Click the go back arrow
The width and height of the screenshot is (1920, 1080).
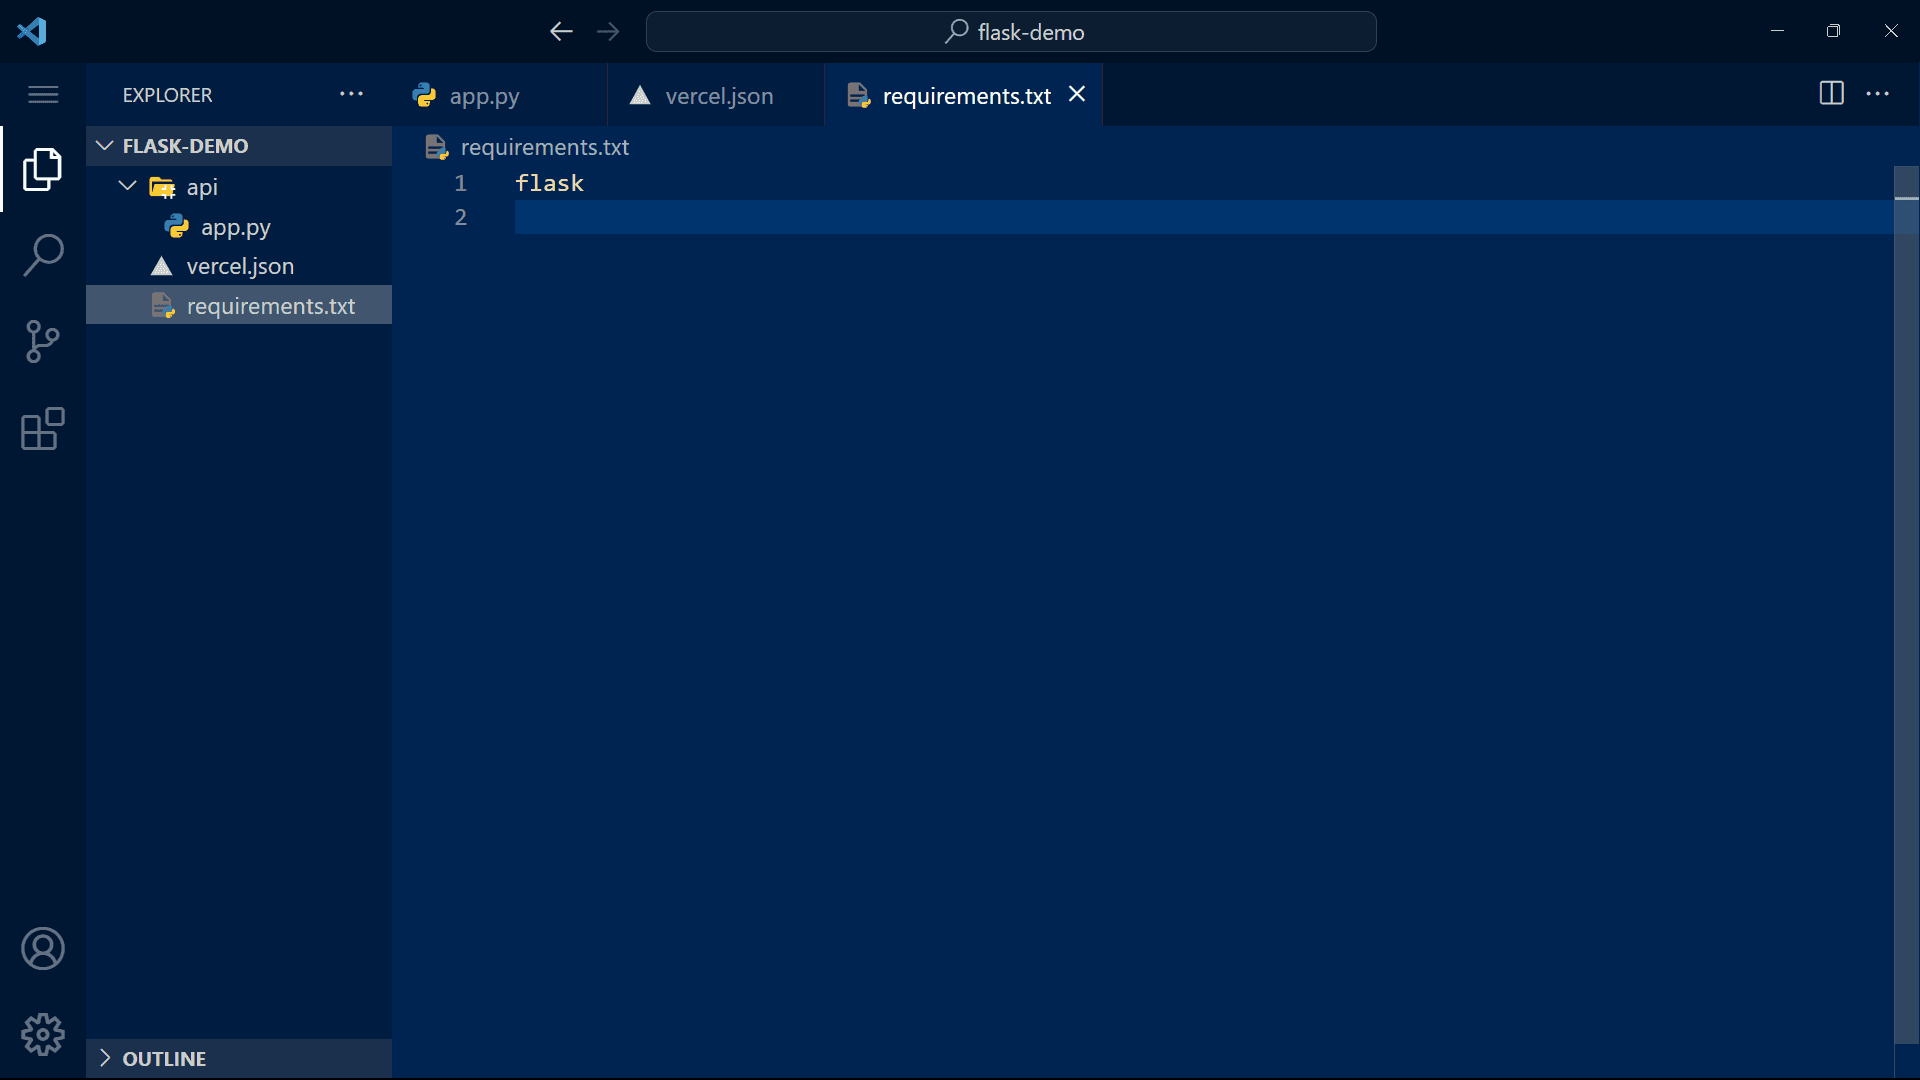tap(561, 32)
